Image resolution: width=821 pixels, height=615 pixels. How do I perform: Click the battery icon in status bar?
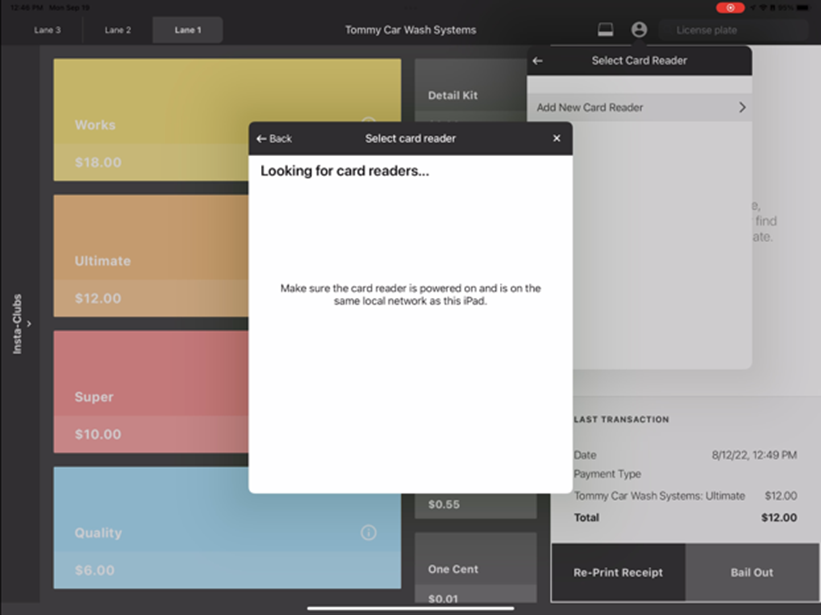(802, 8)
